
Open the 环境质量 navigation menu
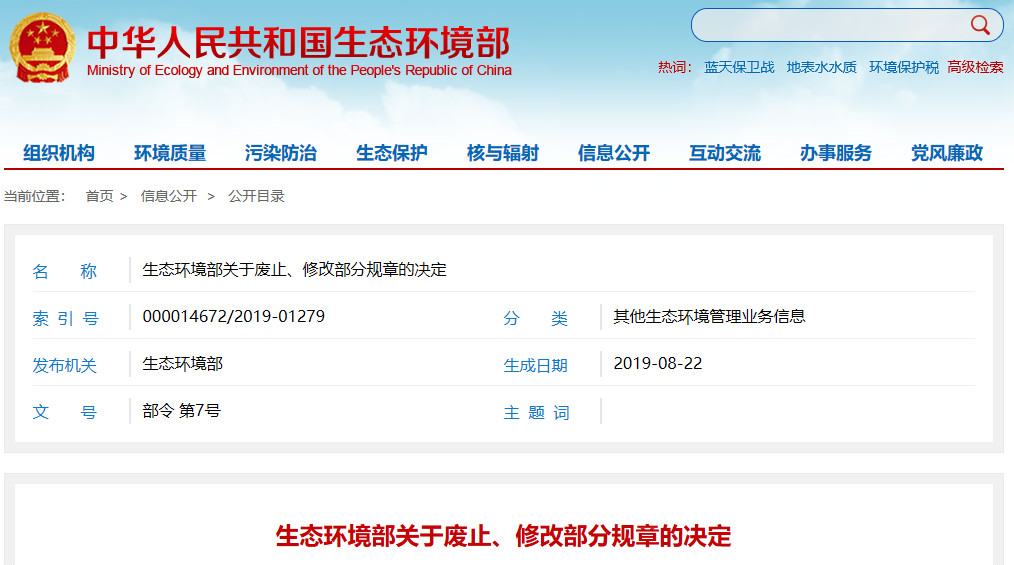[170, 153]
